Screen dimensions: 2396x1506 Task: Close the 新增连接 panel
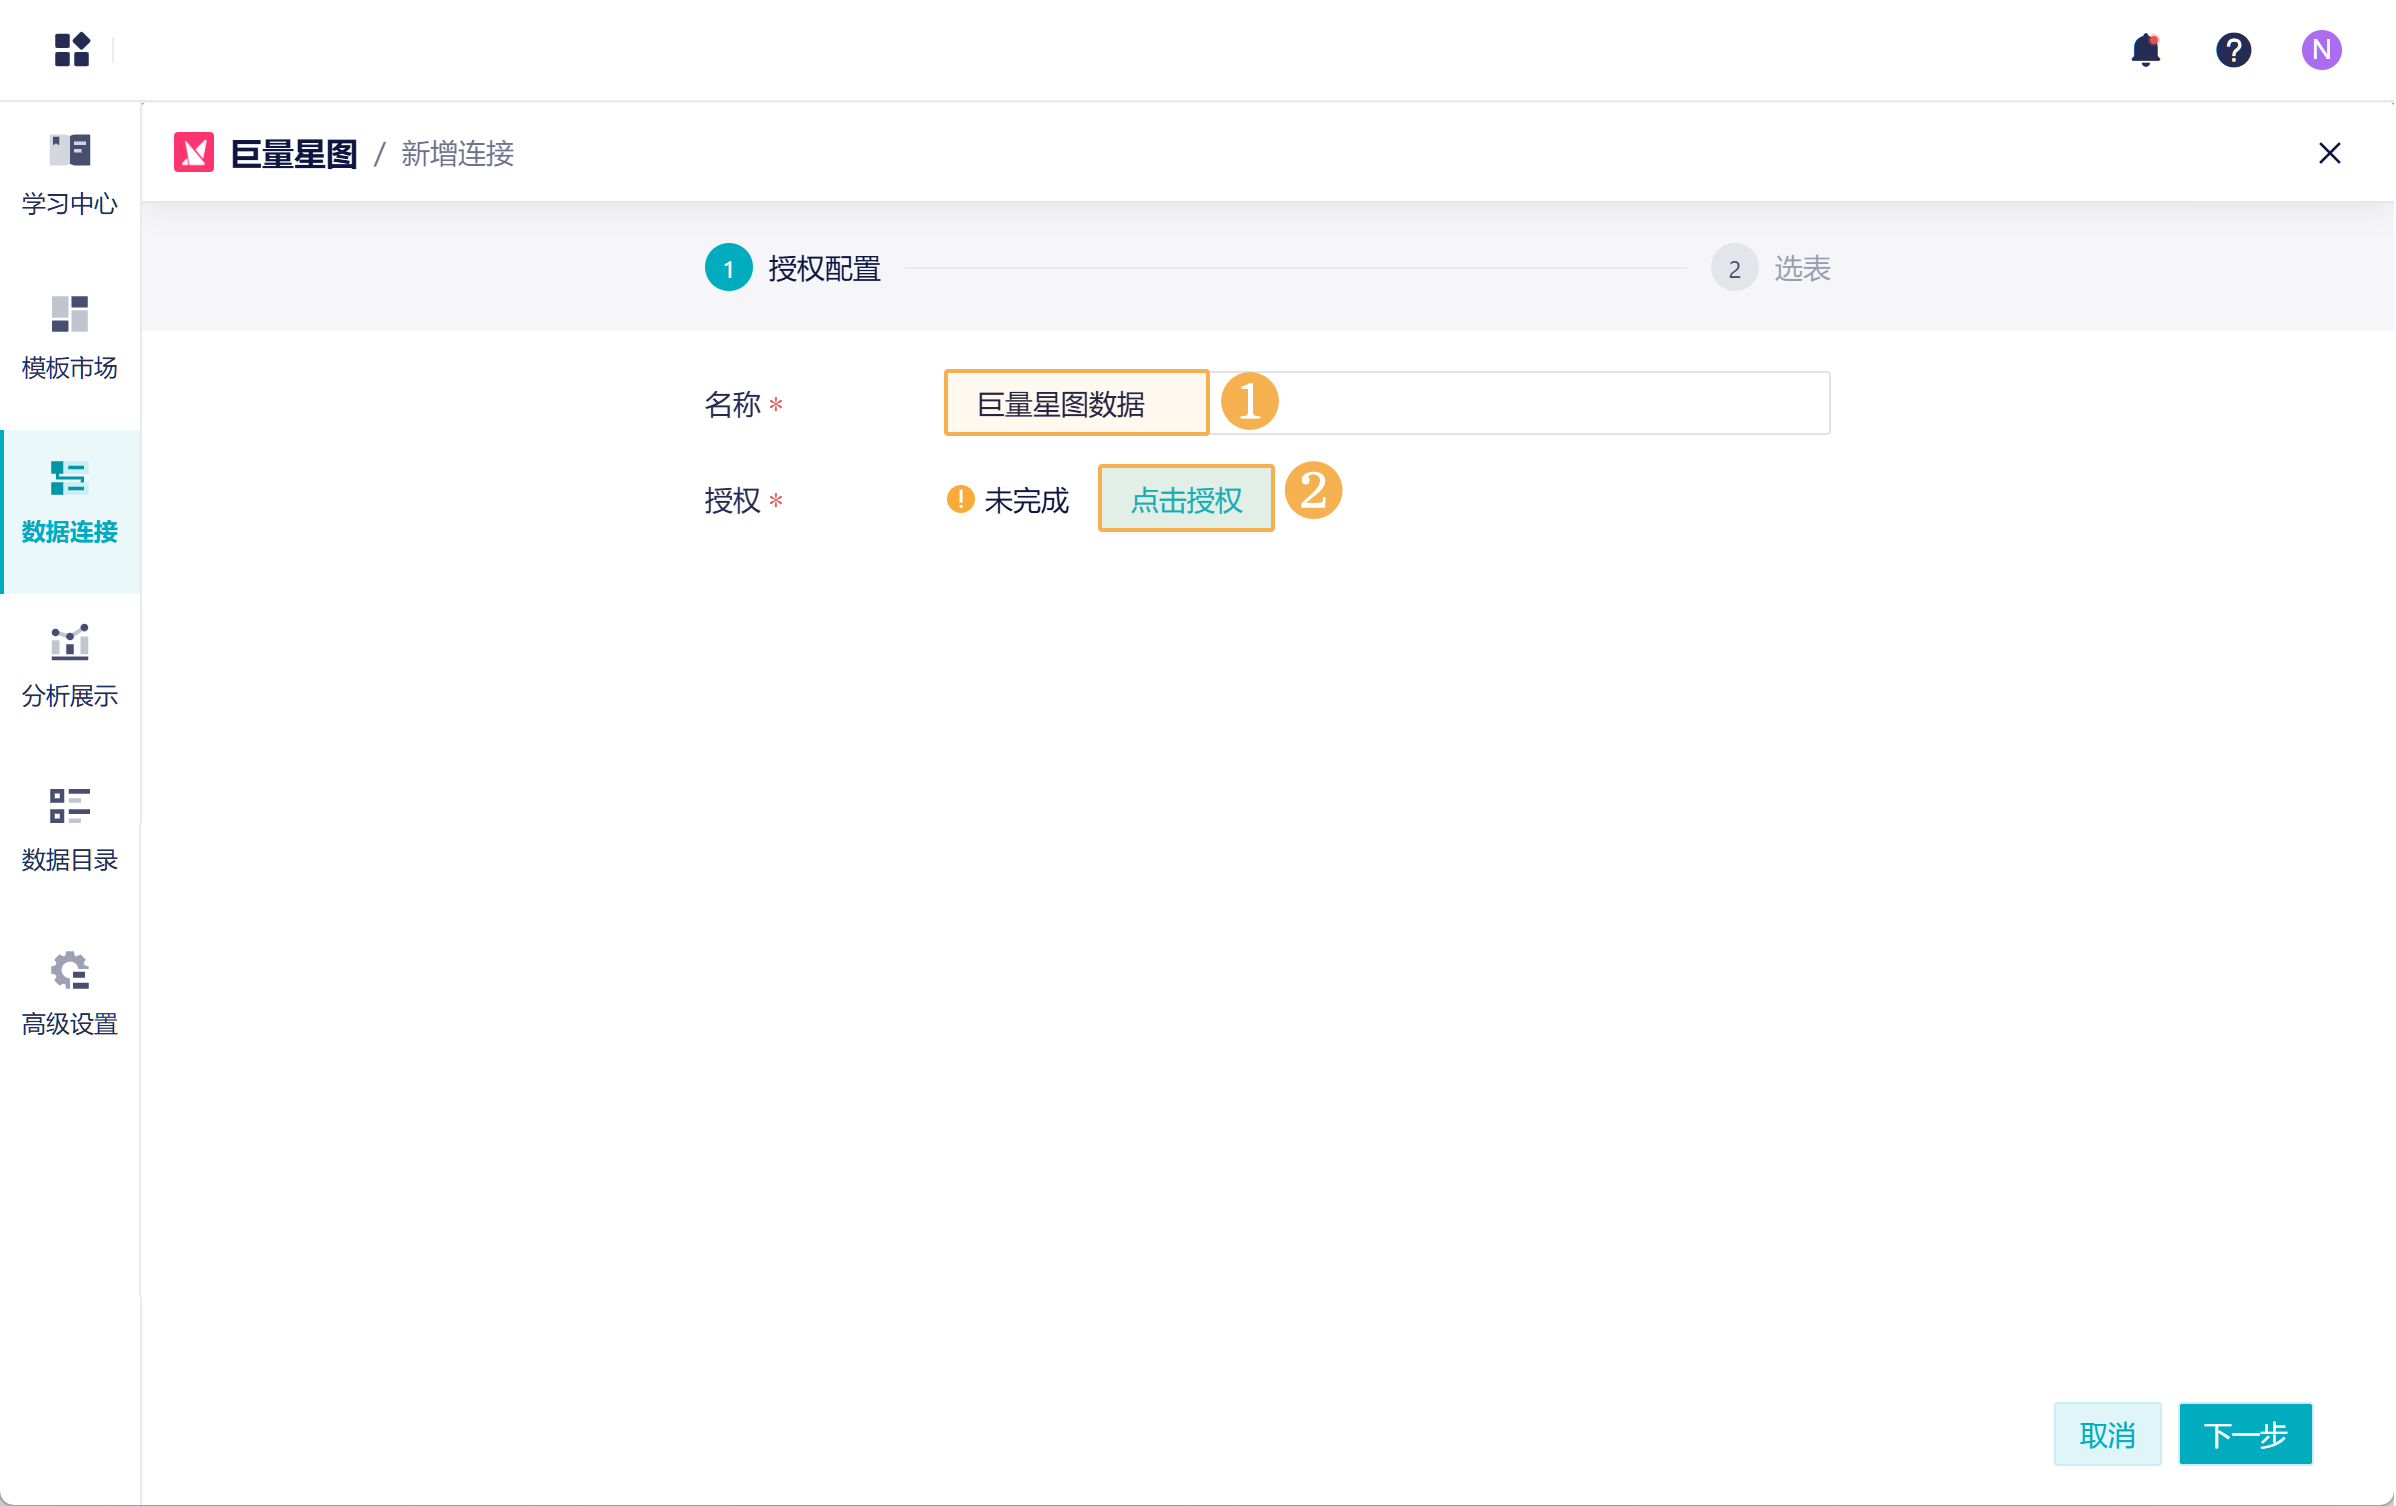pyautogui.click(x=2329, y=153)
